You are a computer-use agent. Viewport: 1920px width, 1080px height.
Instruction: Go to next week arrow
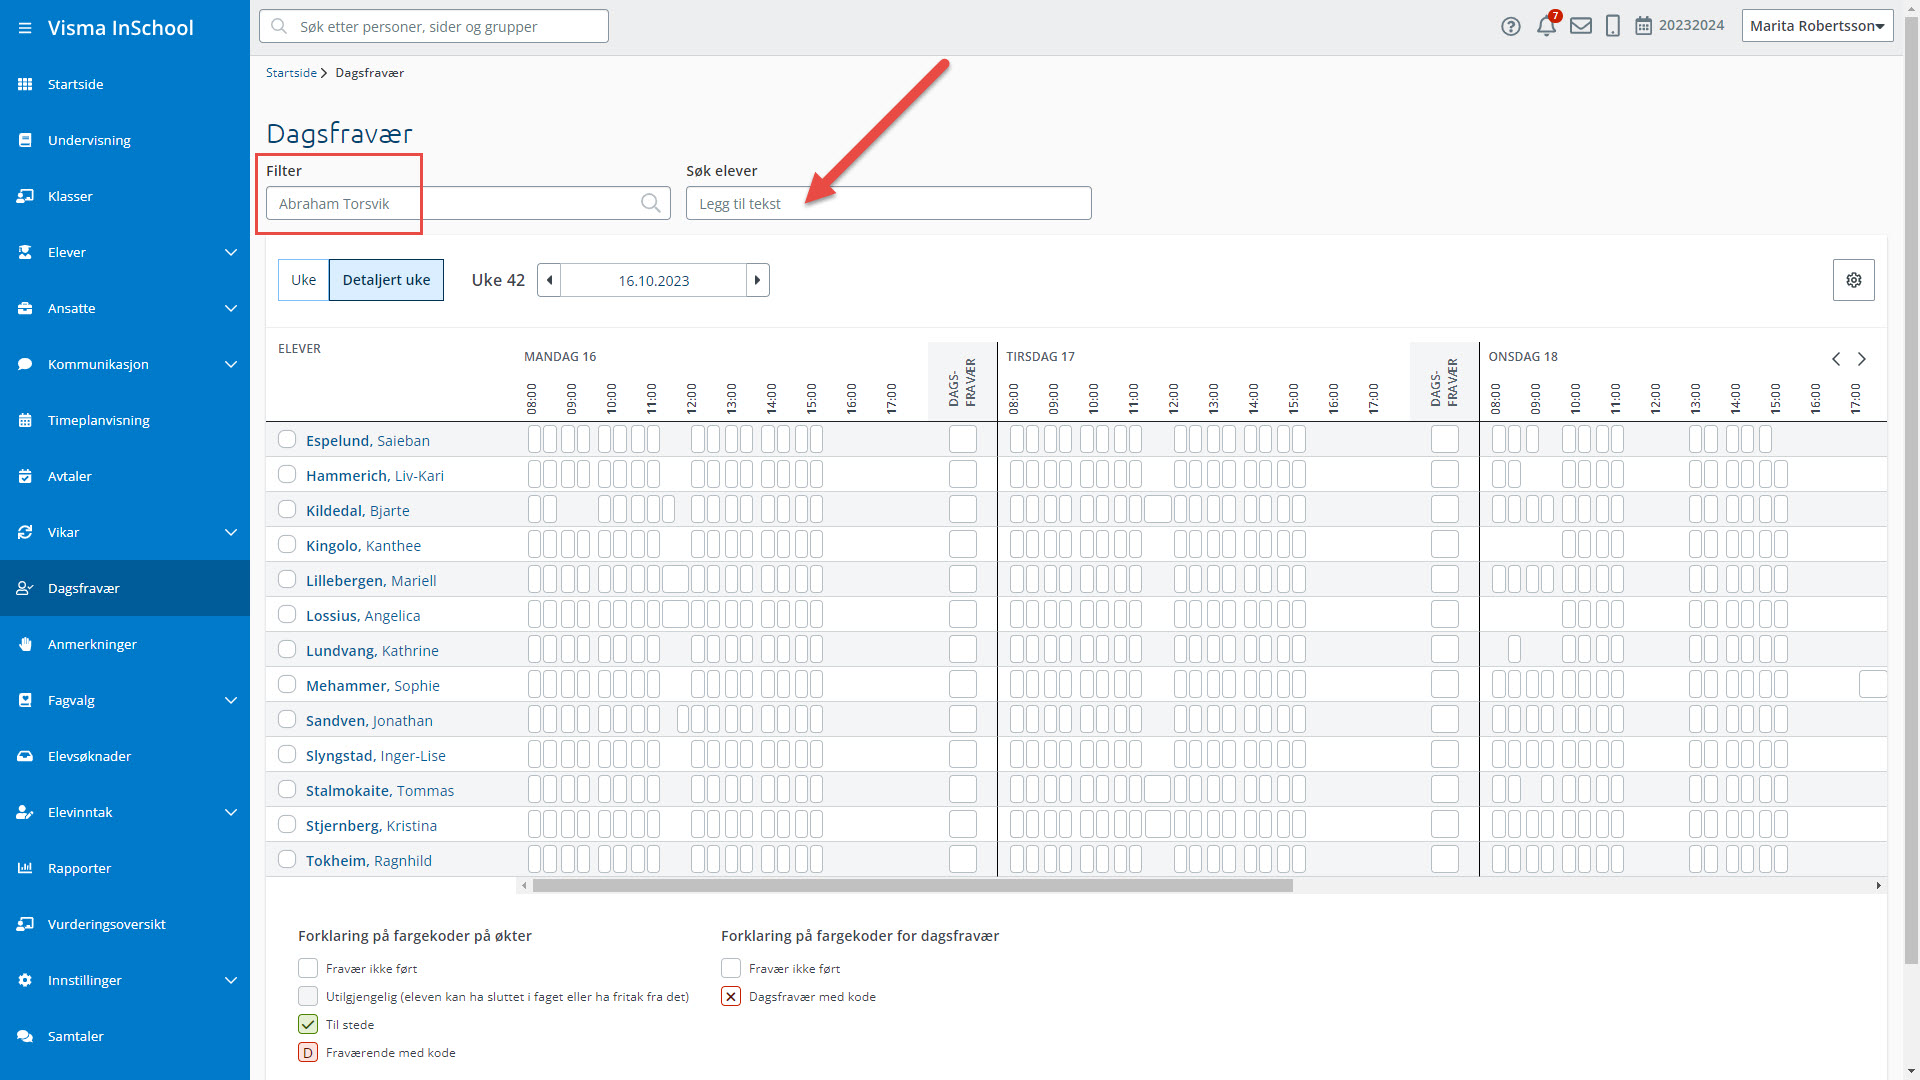click(x=757, y=280)
